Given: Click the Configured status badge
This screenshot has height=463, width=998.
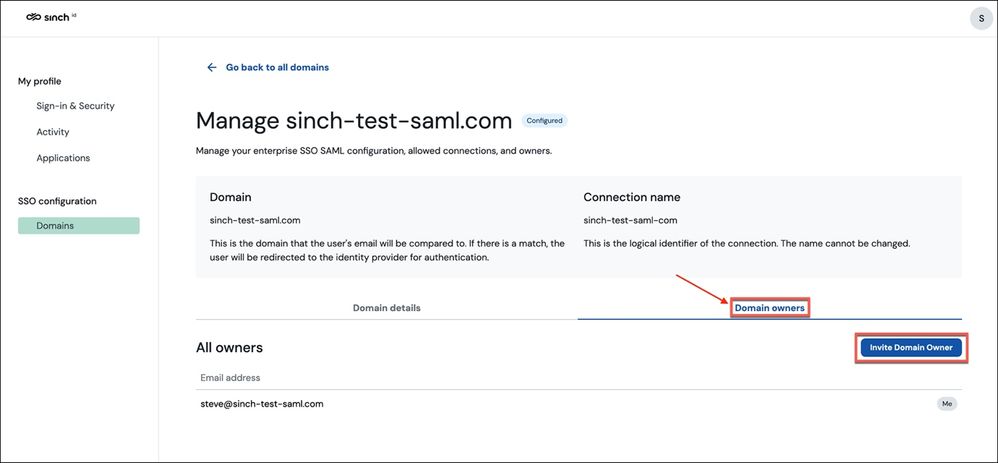Looking at the screenshot, I should [x=544, y=120].
